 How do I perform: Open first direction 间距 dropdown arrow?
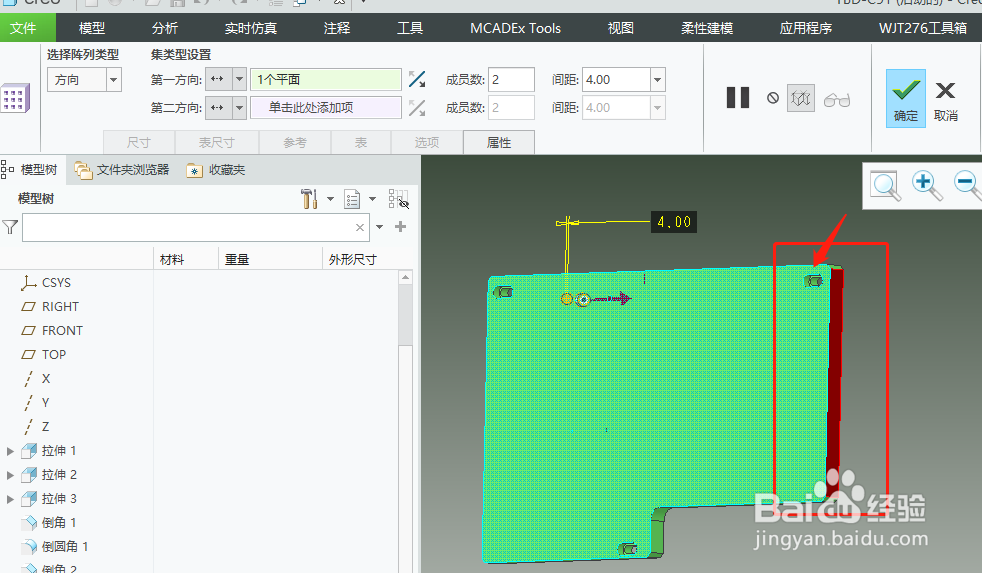tap(658, 80)
